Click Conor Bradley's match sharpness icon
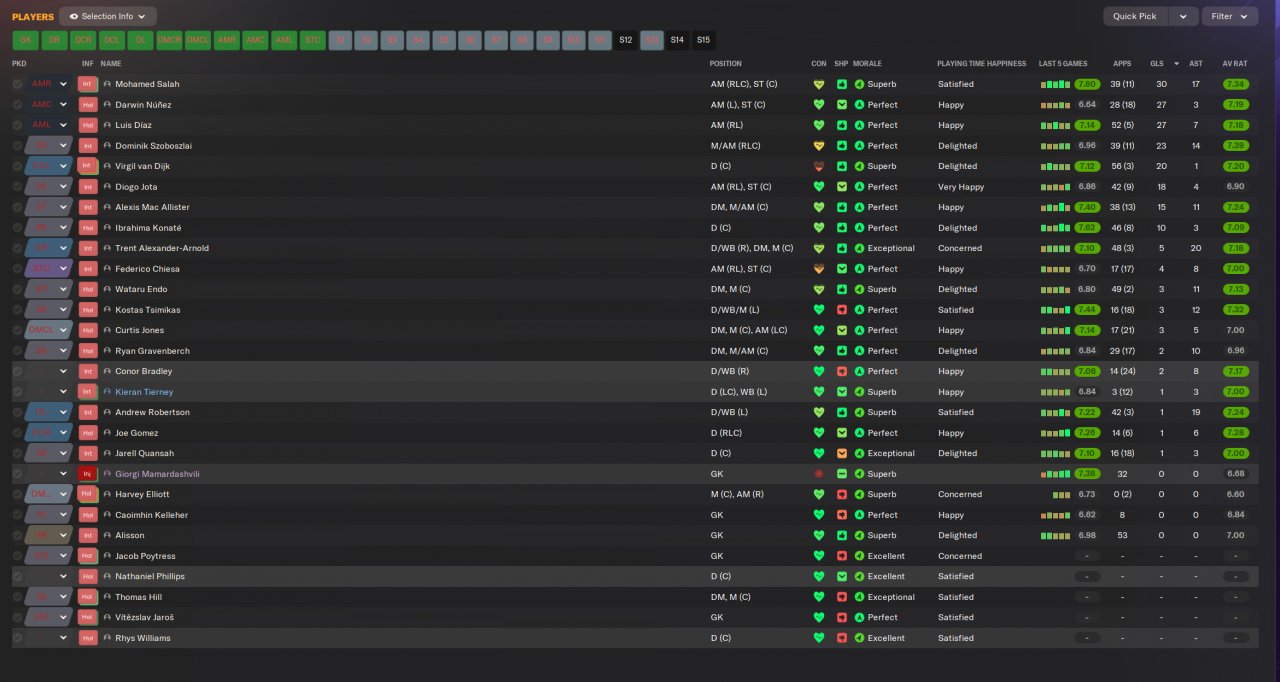Viewport: 1280px width, 682px height. (x=842, y=371)
